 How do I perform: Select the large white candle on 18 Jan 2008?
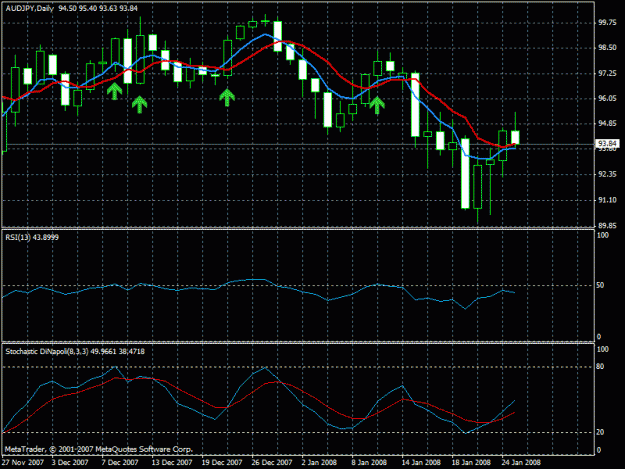(x=465, y=173)
